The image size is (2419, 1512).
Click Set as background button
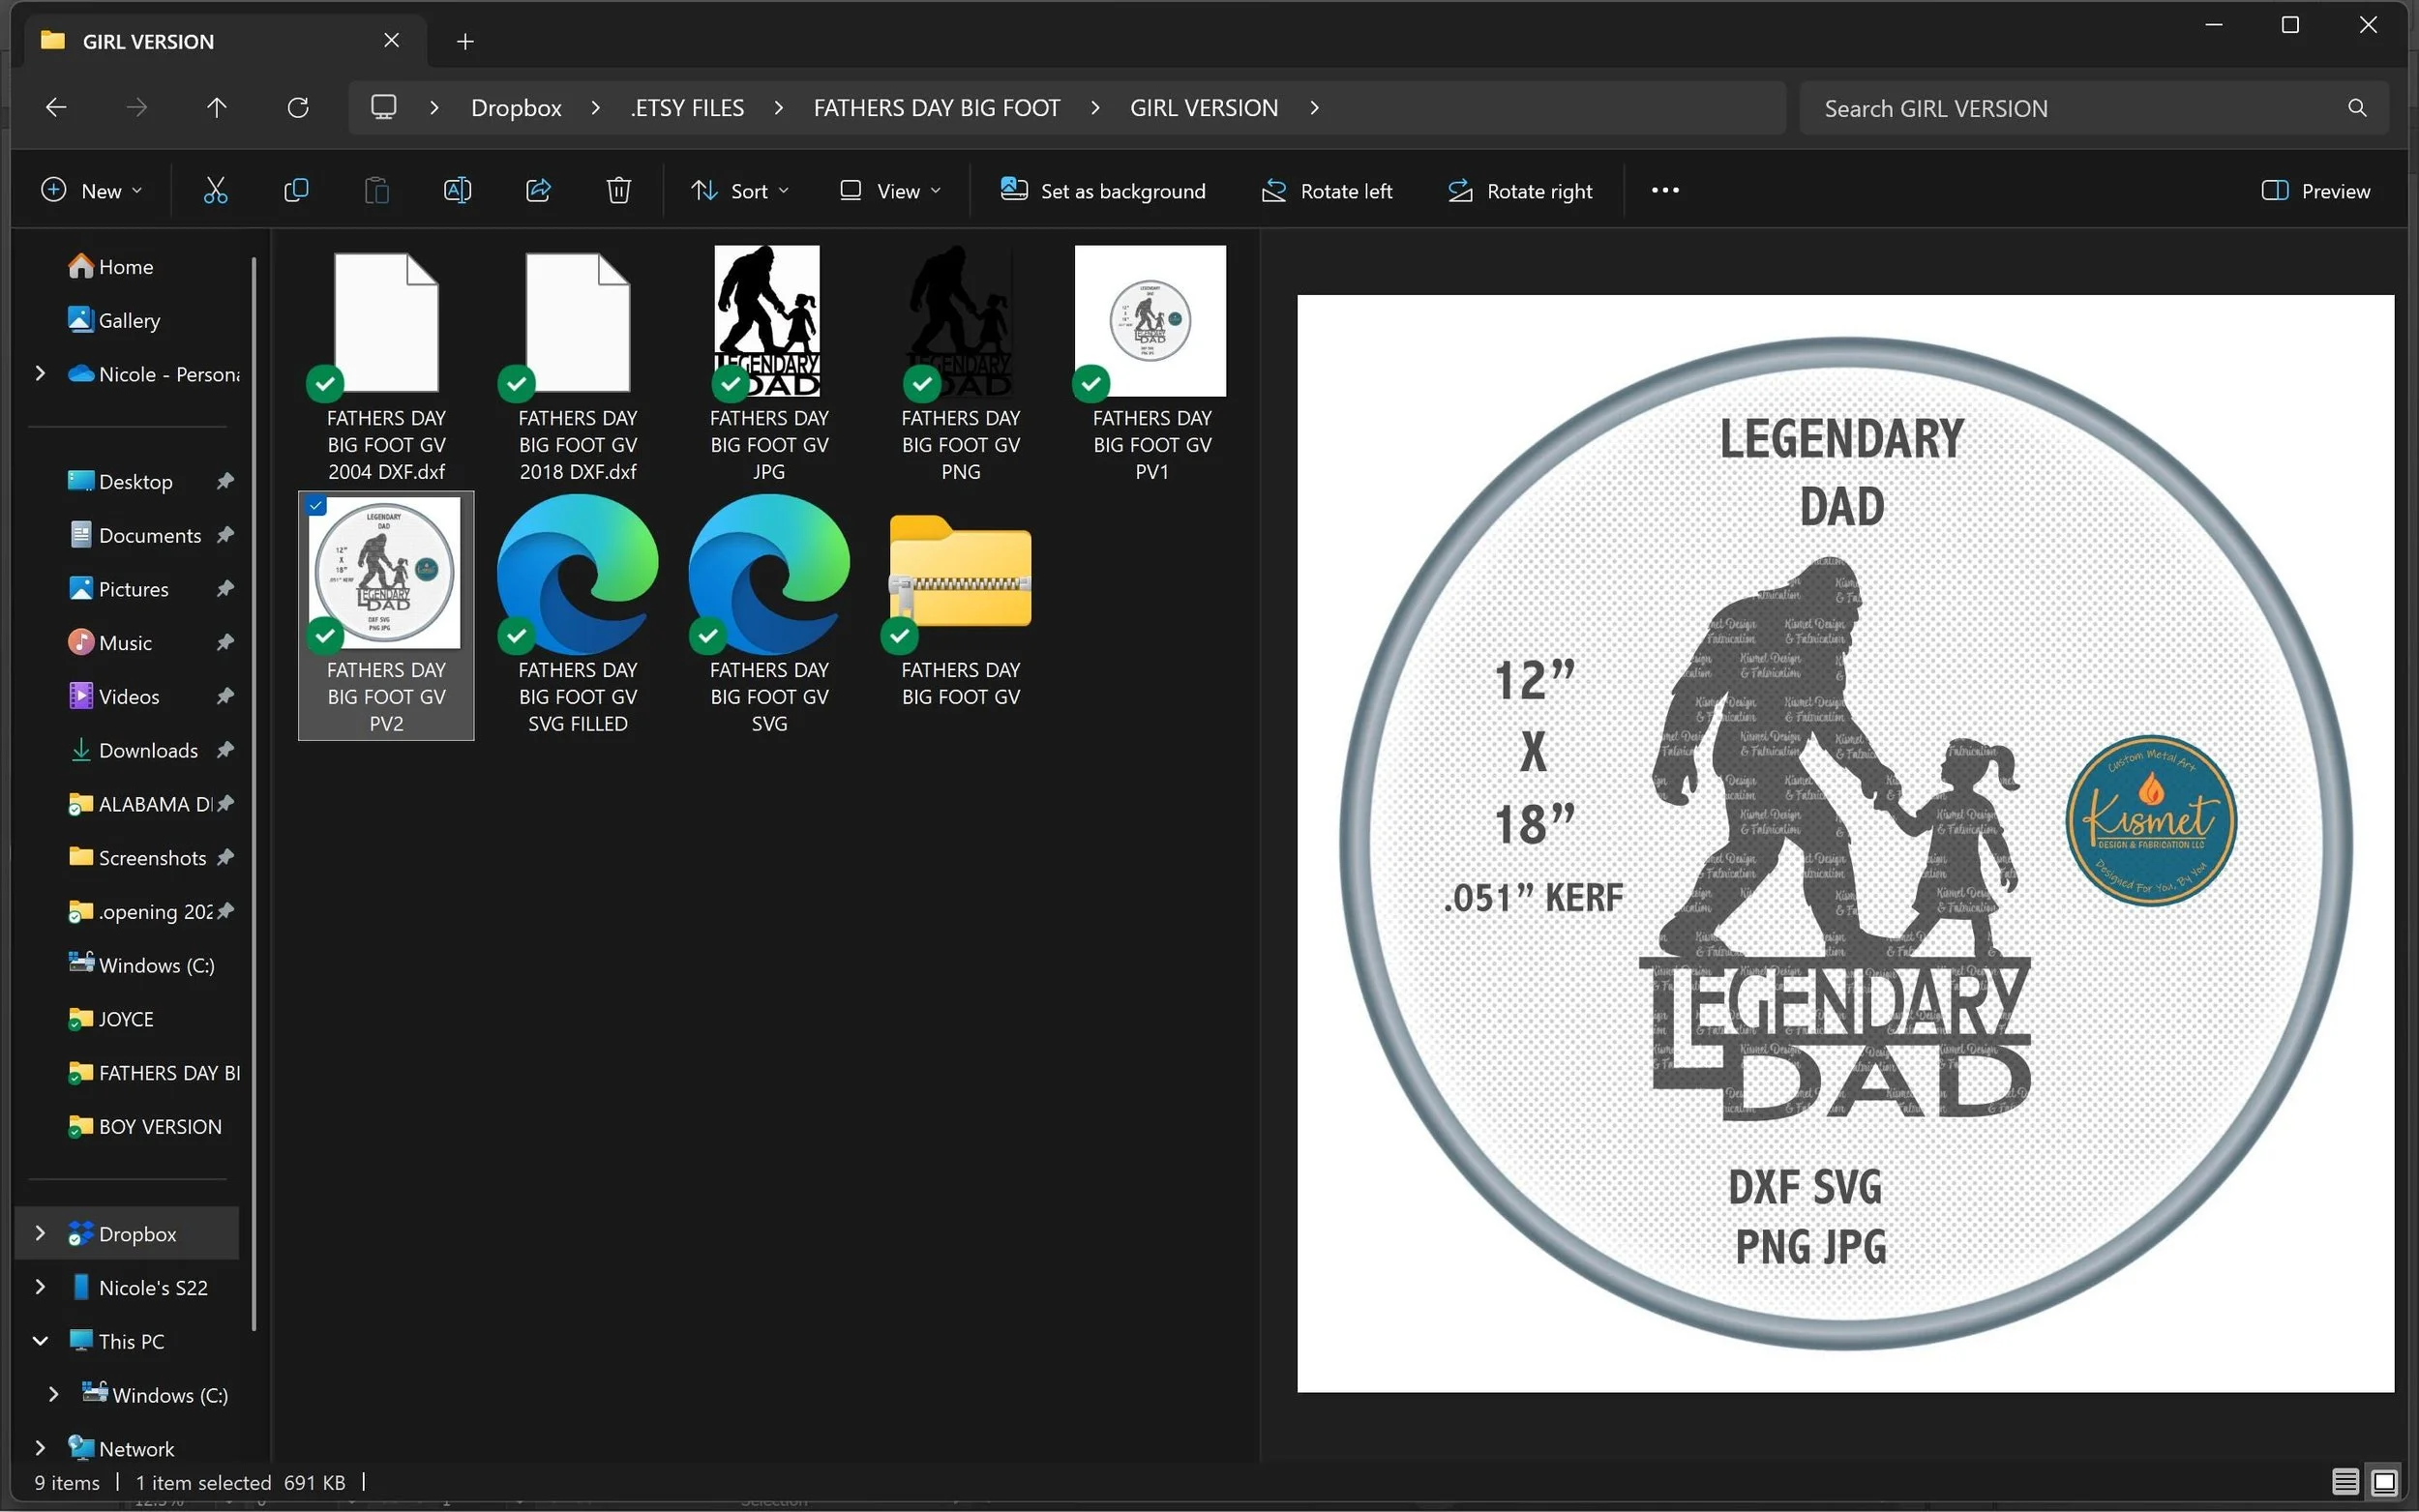1103,190
